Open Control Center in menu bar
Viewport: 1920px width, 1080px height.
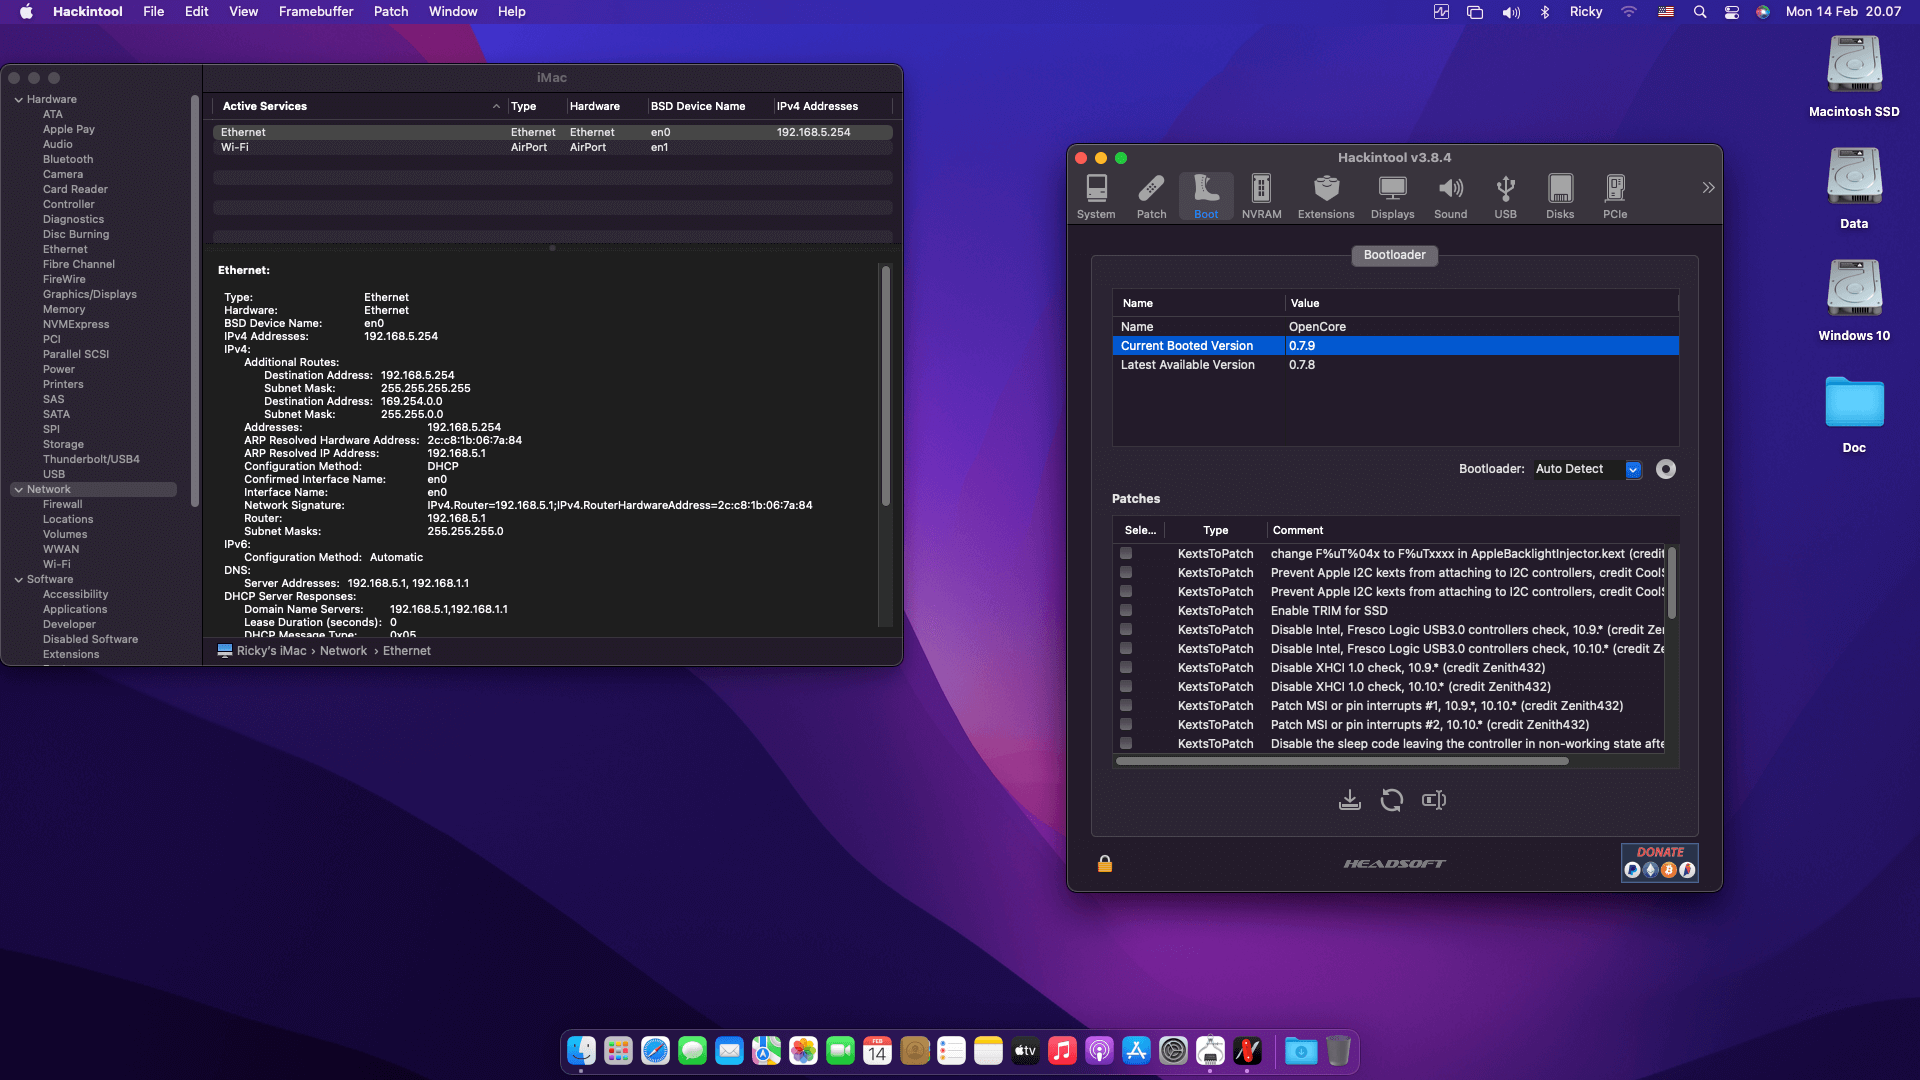pos(1732,12)
